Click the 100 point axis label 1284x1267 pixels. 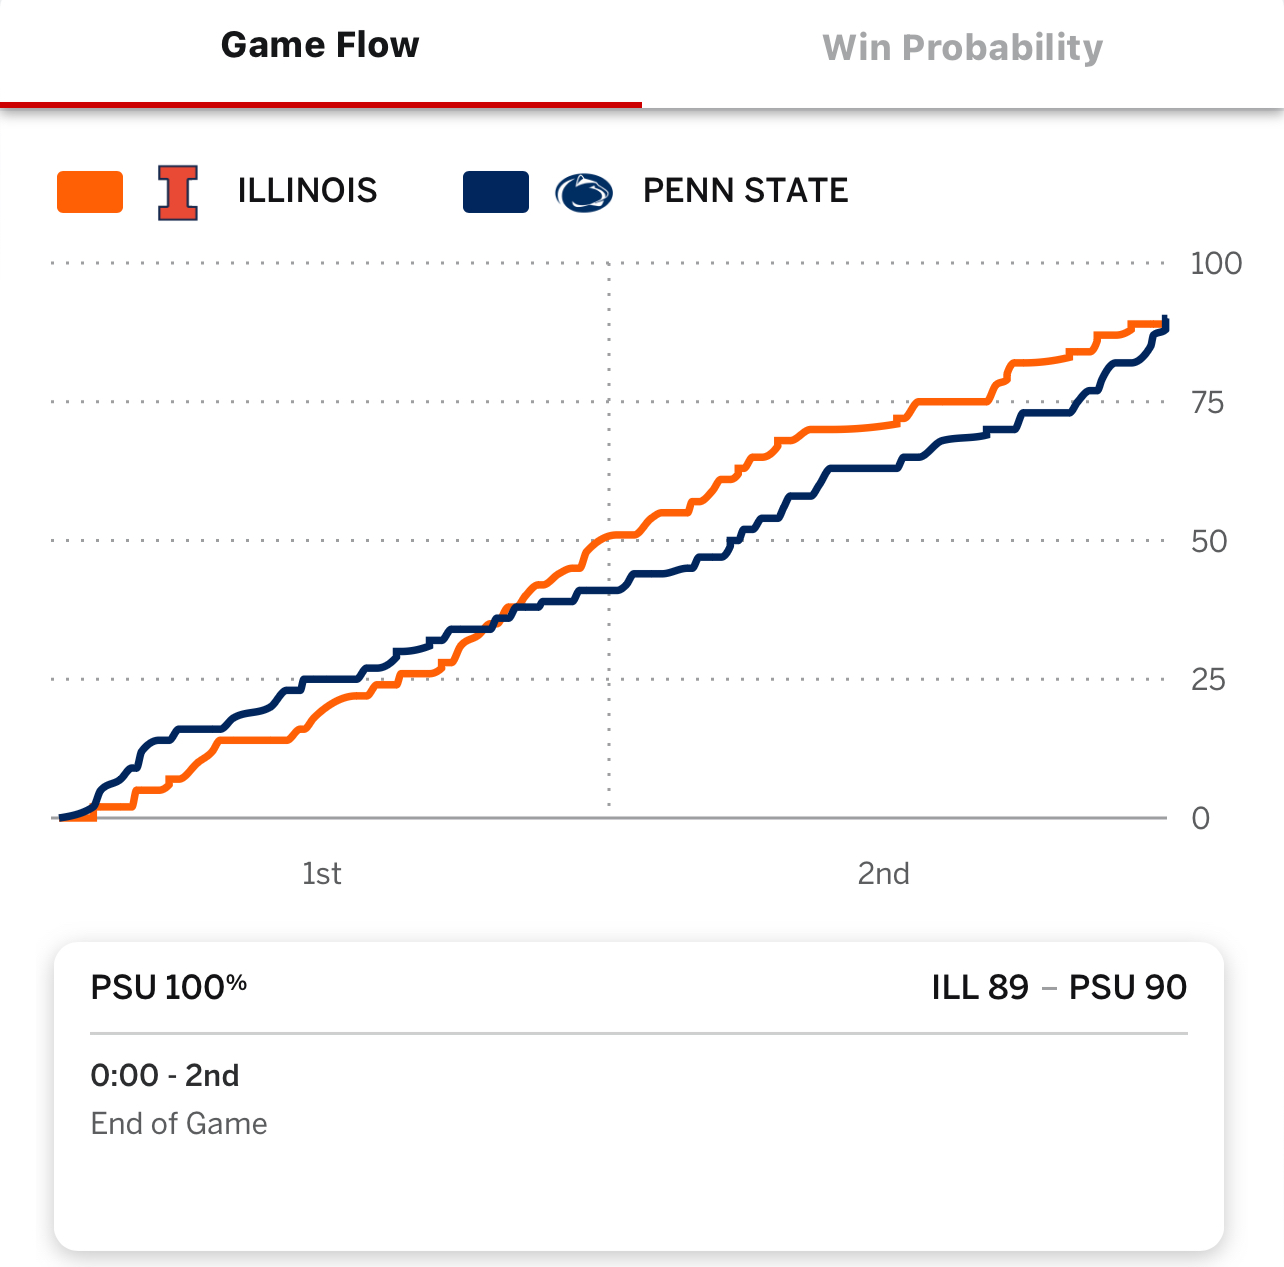coord(1215,264)
